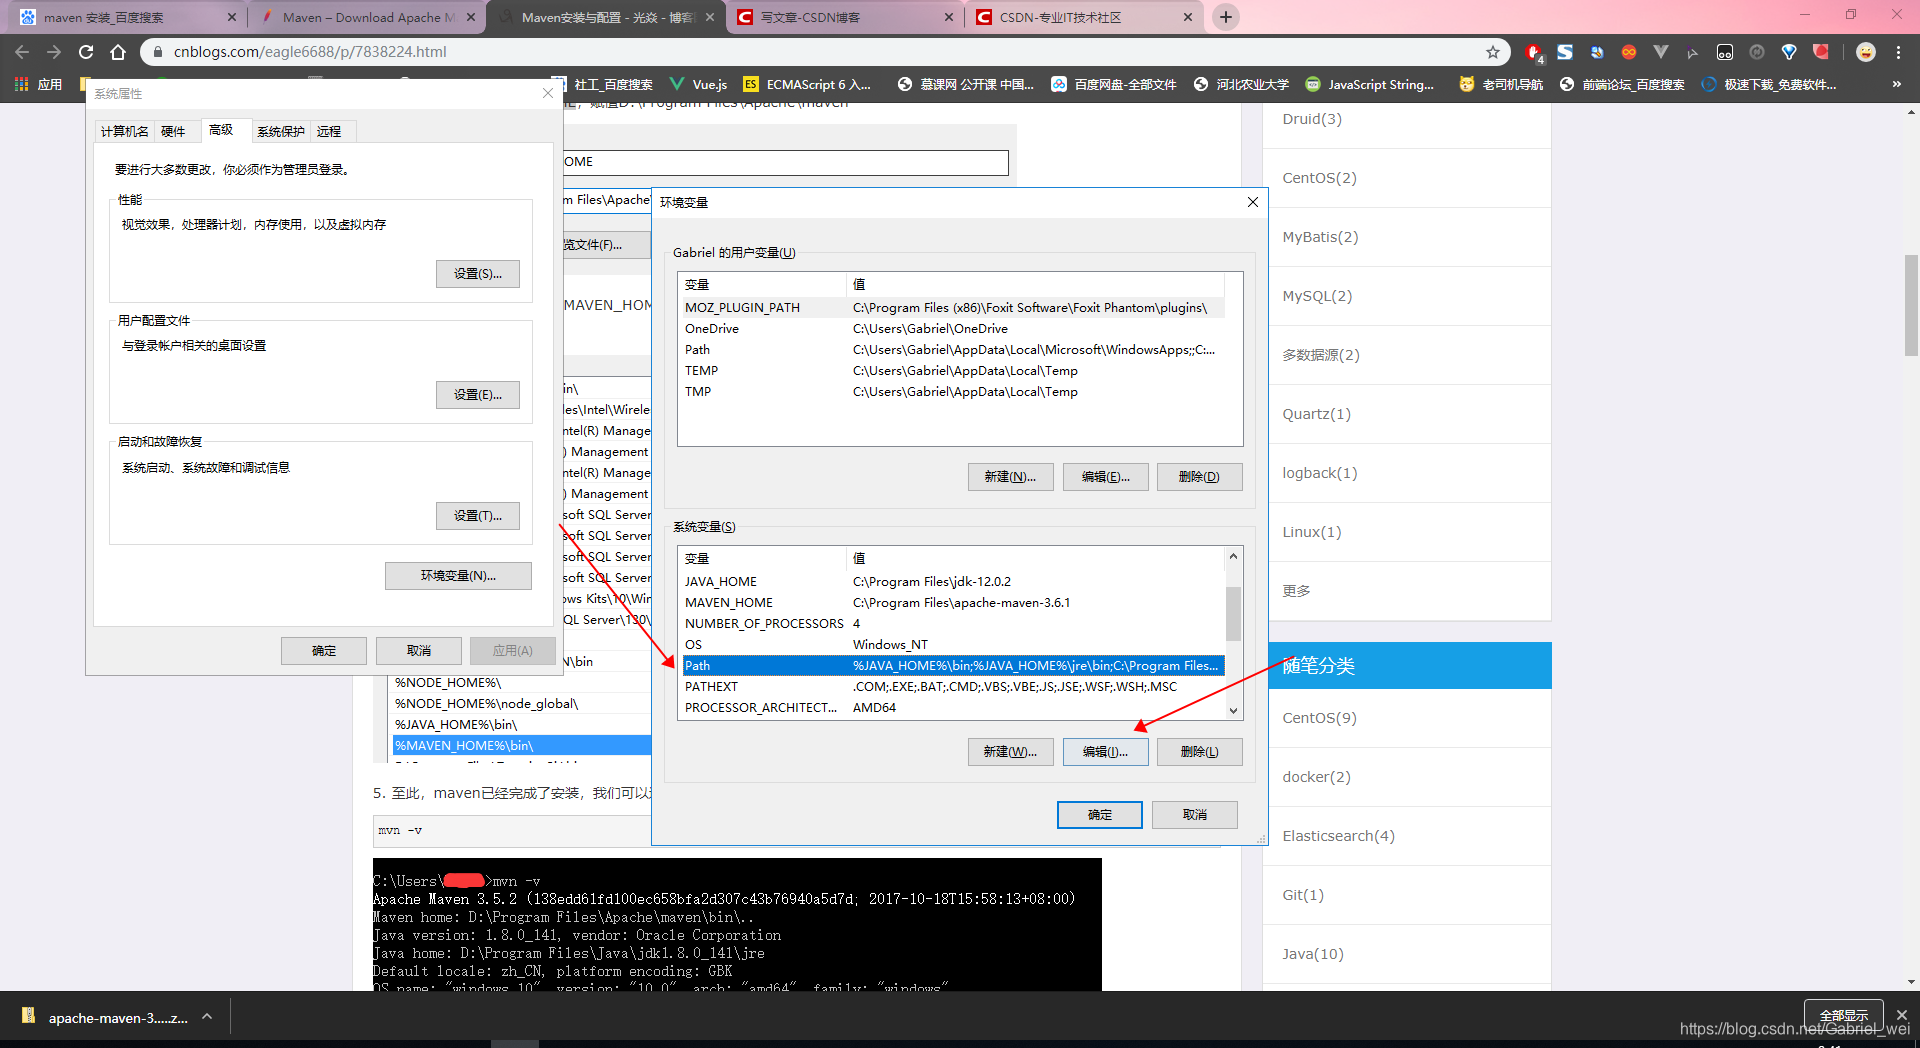This screenshot has height=1048, width=1920.
Task: Expand the hidden bookmarks overflow
Action: click(1897, 85)
